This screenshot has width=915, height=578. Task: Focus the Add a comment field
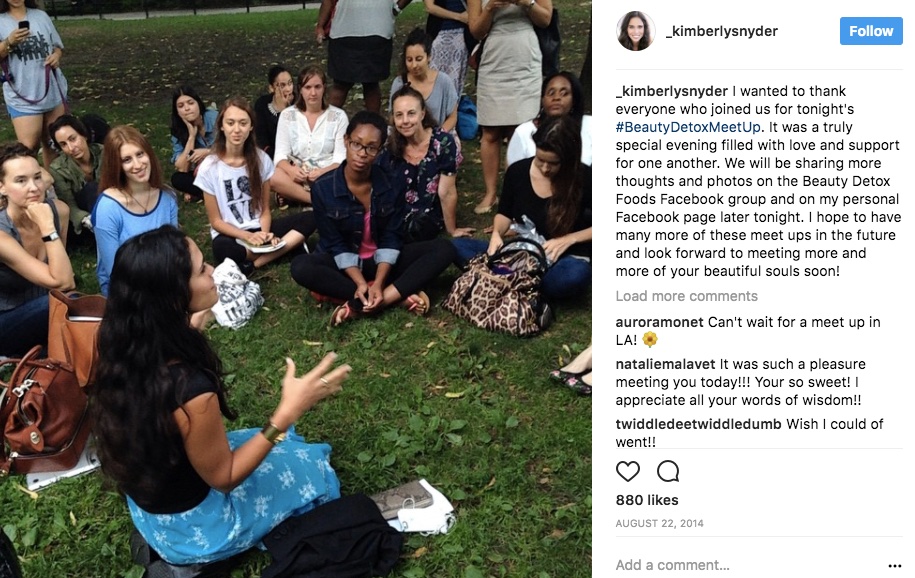click(750, 565)
